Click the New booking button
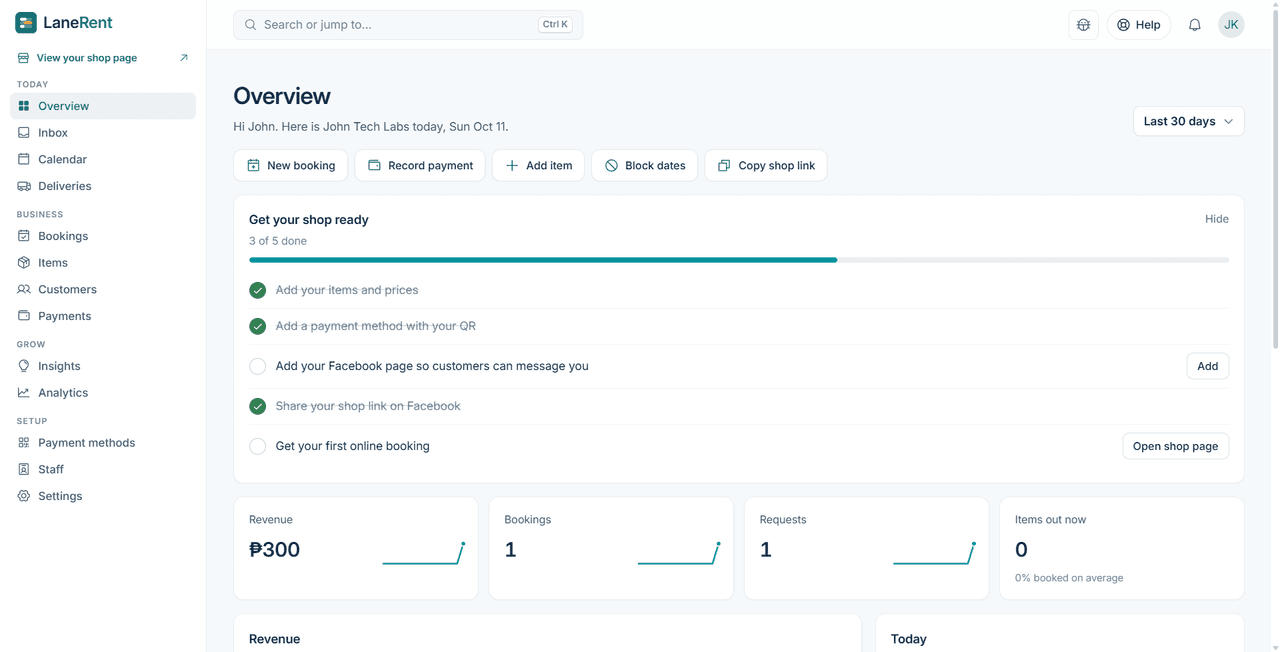This screenshot has height=652, width=1280. [x=291, y=165]
